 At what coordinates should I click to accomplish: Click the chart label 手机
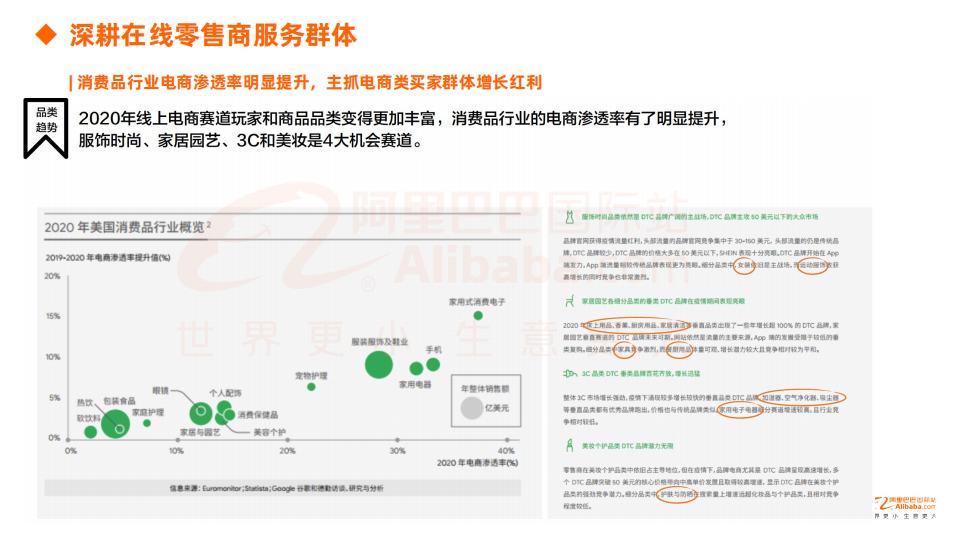[x=434, y=349]
